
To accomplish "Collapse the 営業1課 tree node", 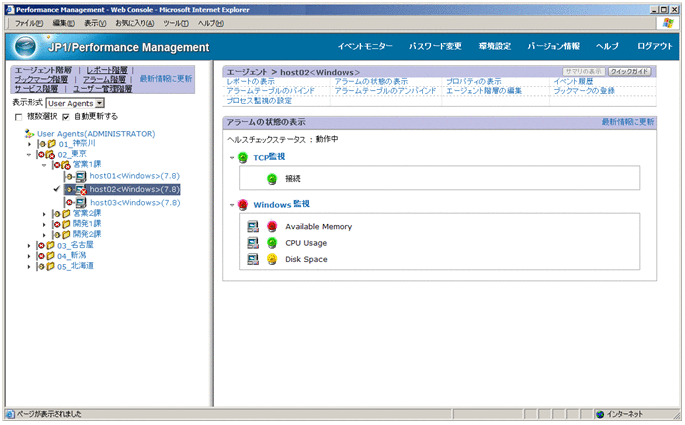I will (44, 165).
